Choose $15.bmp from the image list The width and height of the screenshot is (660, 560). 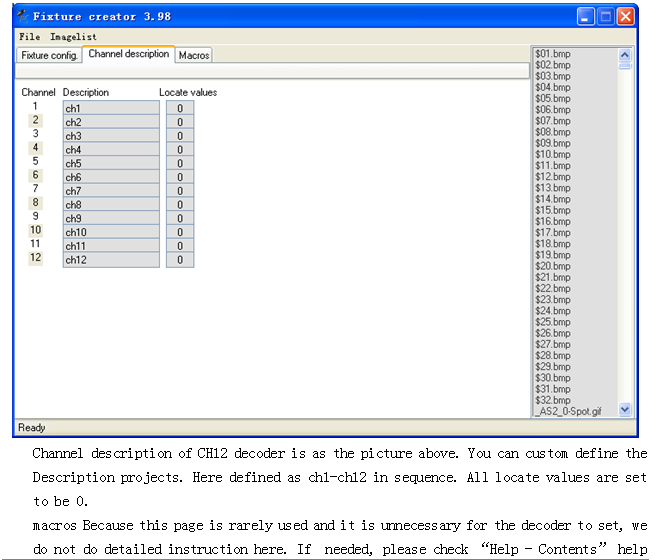552,210
